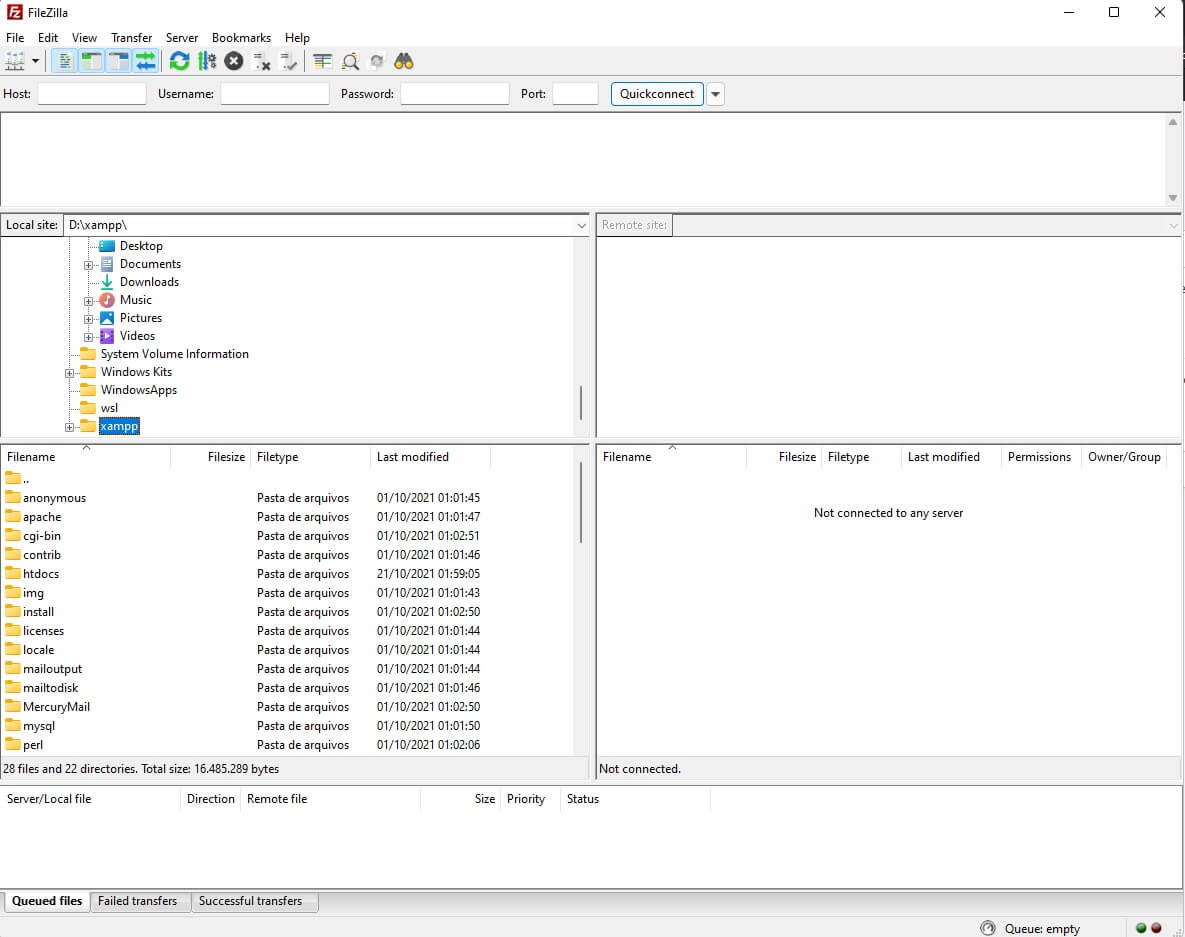Expand the Documents tree node
The image size is (1185, 937).
click(88, 265)
